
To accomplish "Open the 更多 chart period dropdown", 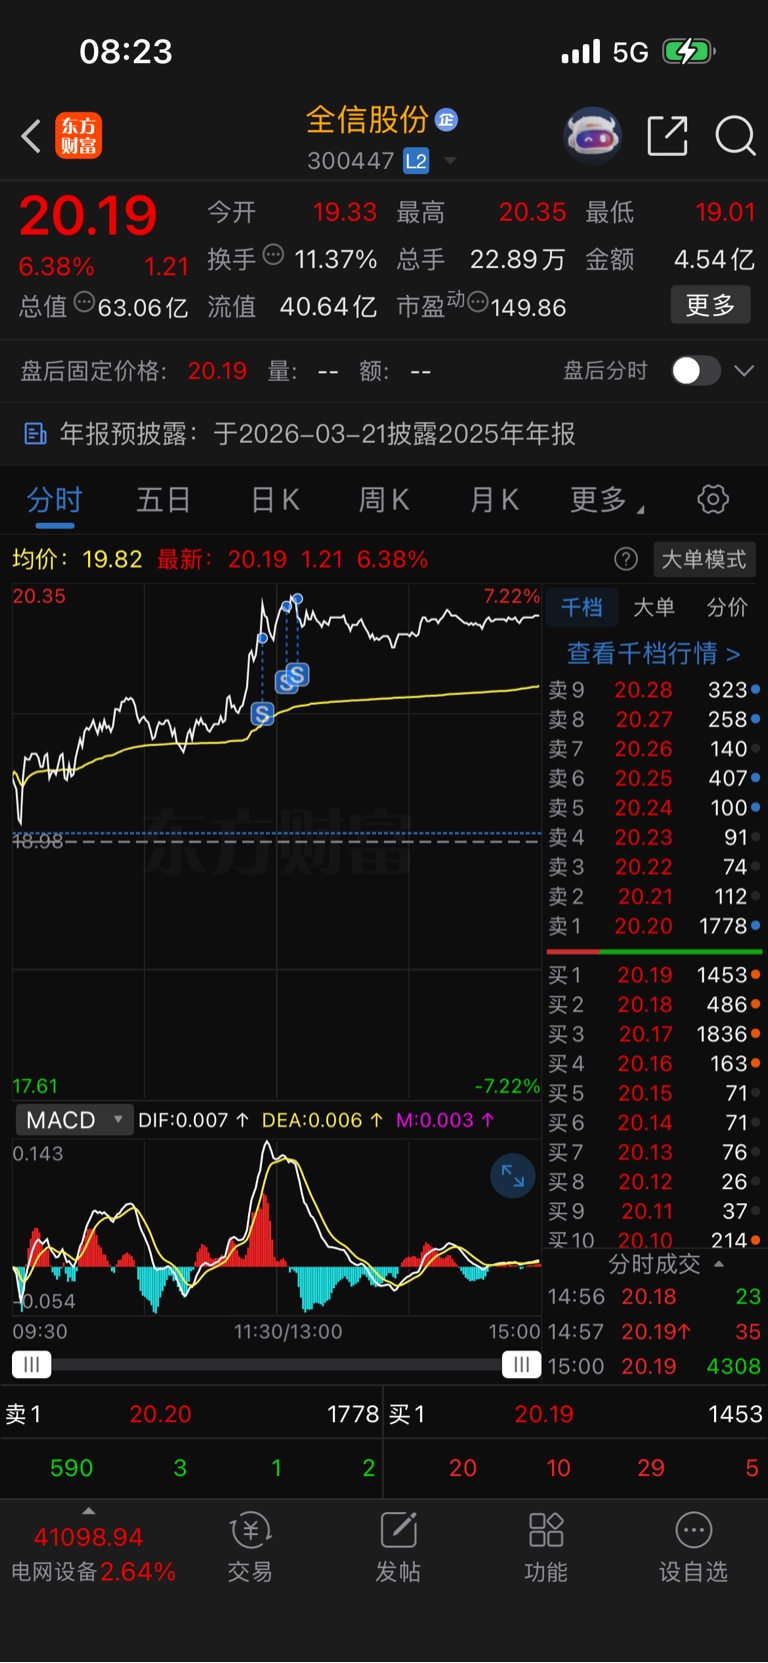I will pyautogui.click(x=606, y=499).
